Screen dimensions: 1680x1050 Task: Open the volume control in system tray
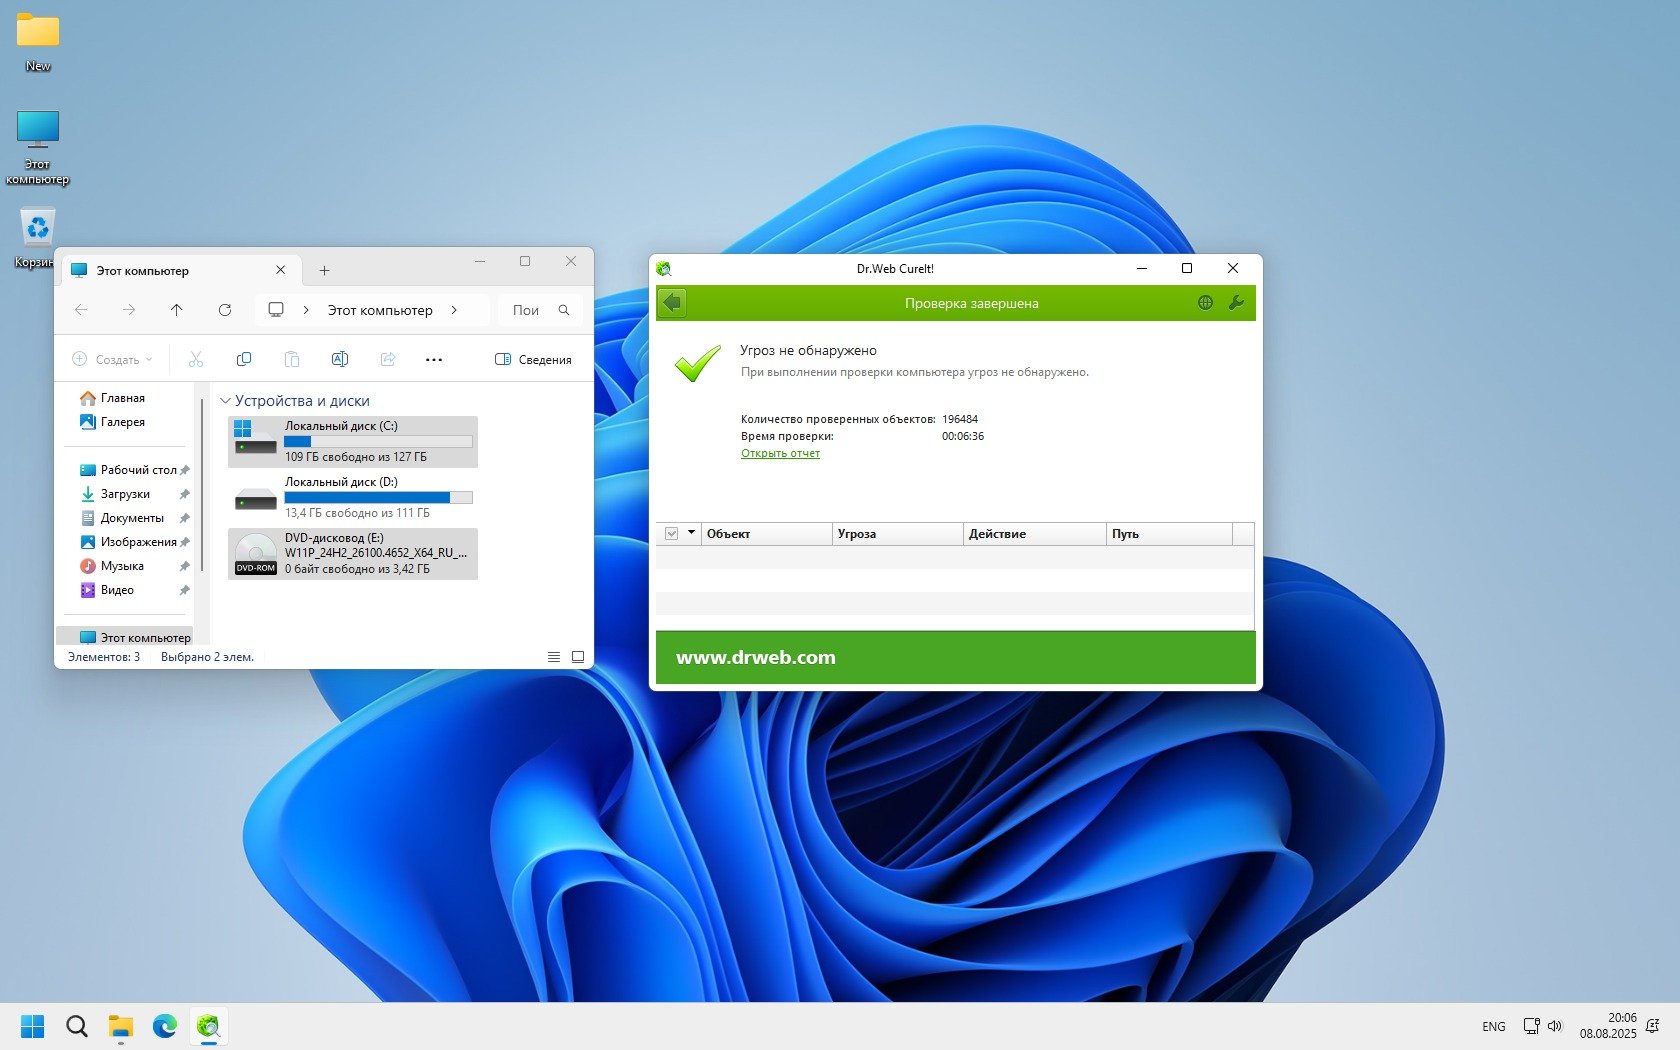pyautogui.click(x=1555, y=1026)
